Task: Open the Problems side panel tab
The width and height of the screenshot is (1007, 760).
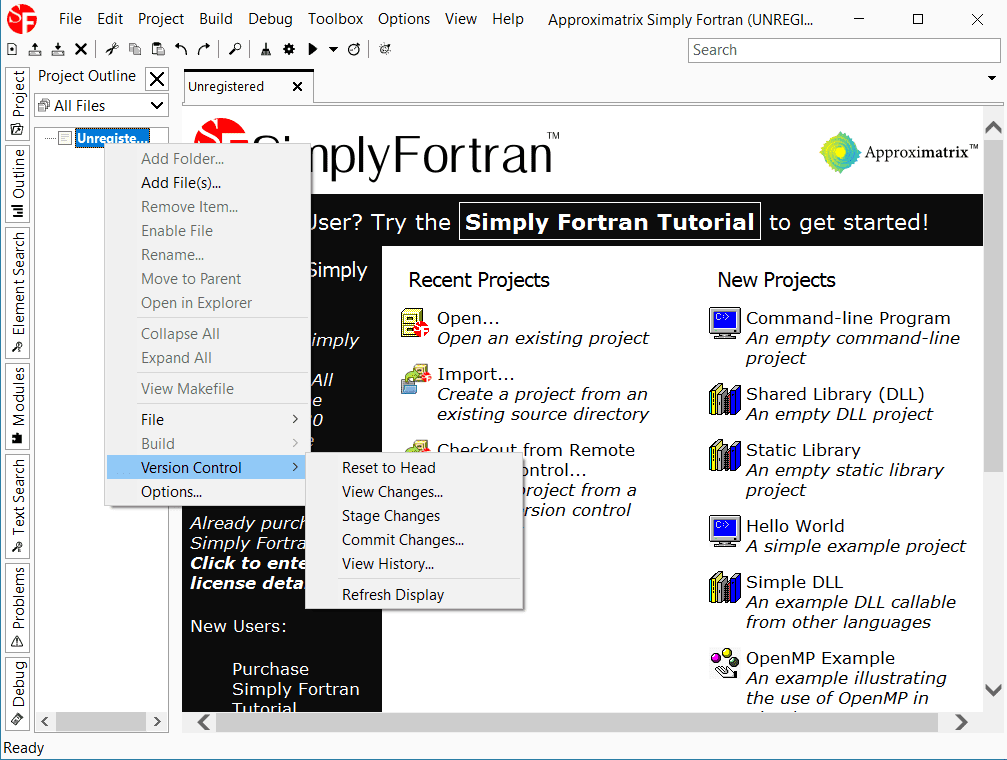Action: [x=18, y=608]
